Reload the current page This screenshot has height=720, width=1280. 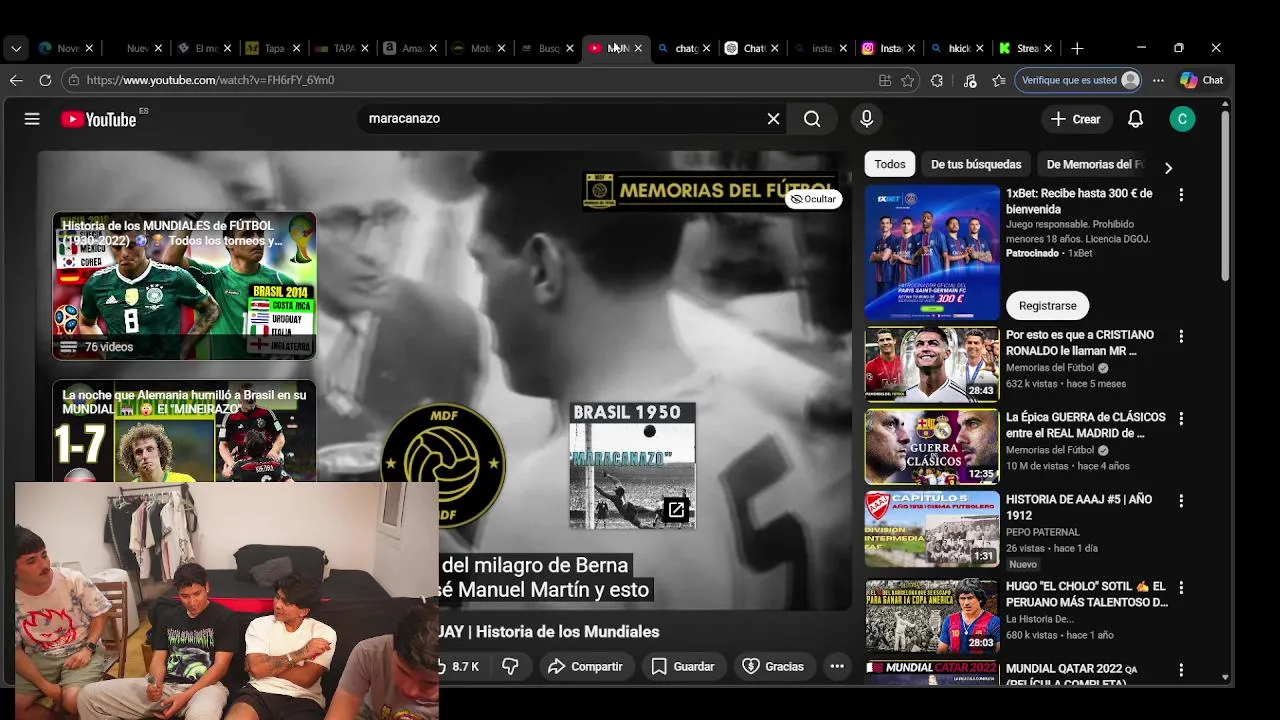coord(45,80)
